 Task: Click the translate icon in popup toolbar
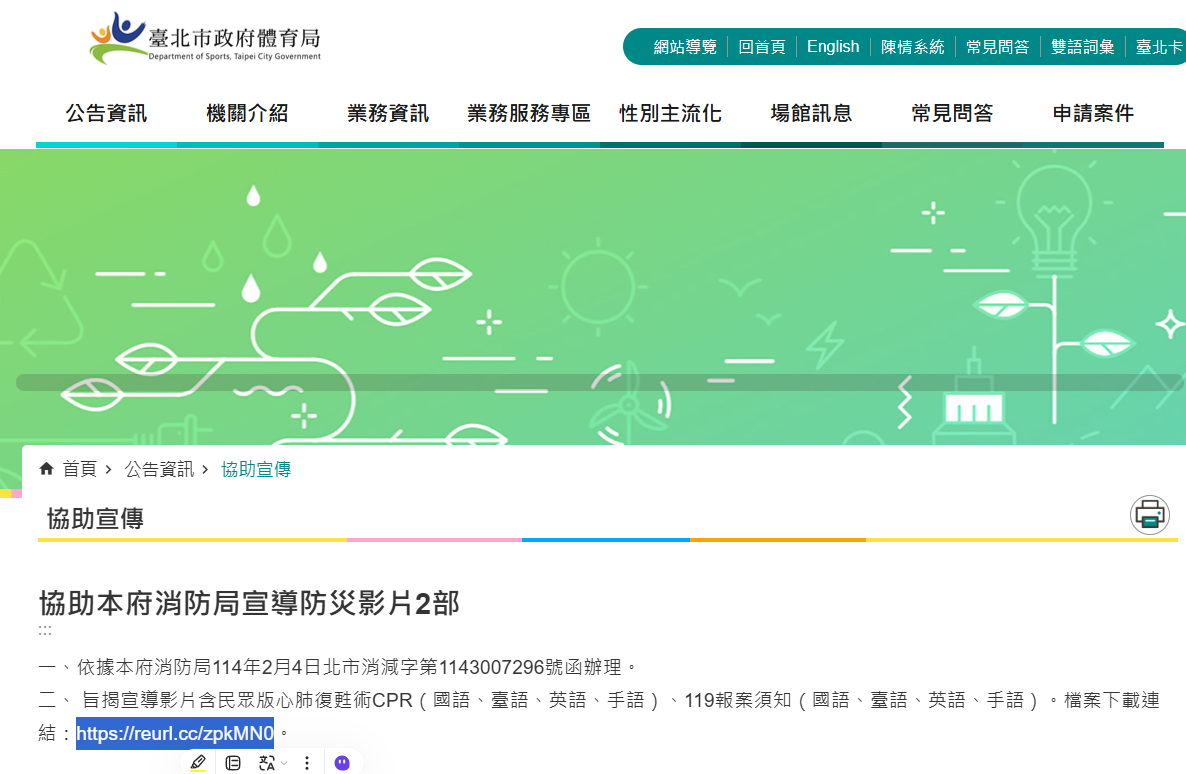[x=266, y=763]
